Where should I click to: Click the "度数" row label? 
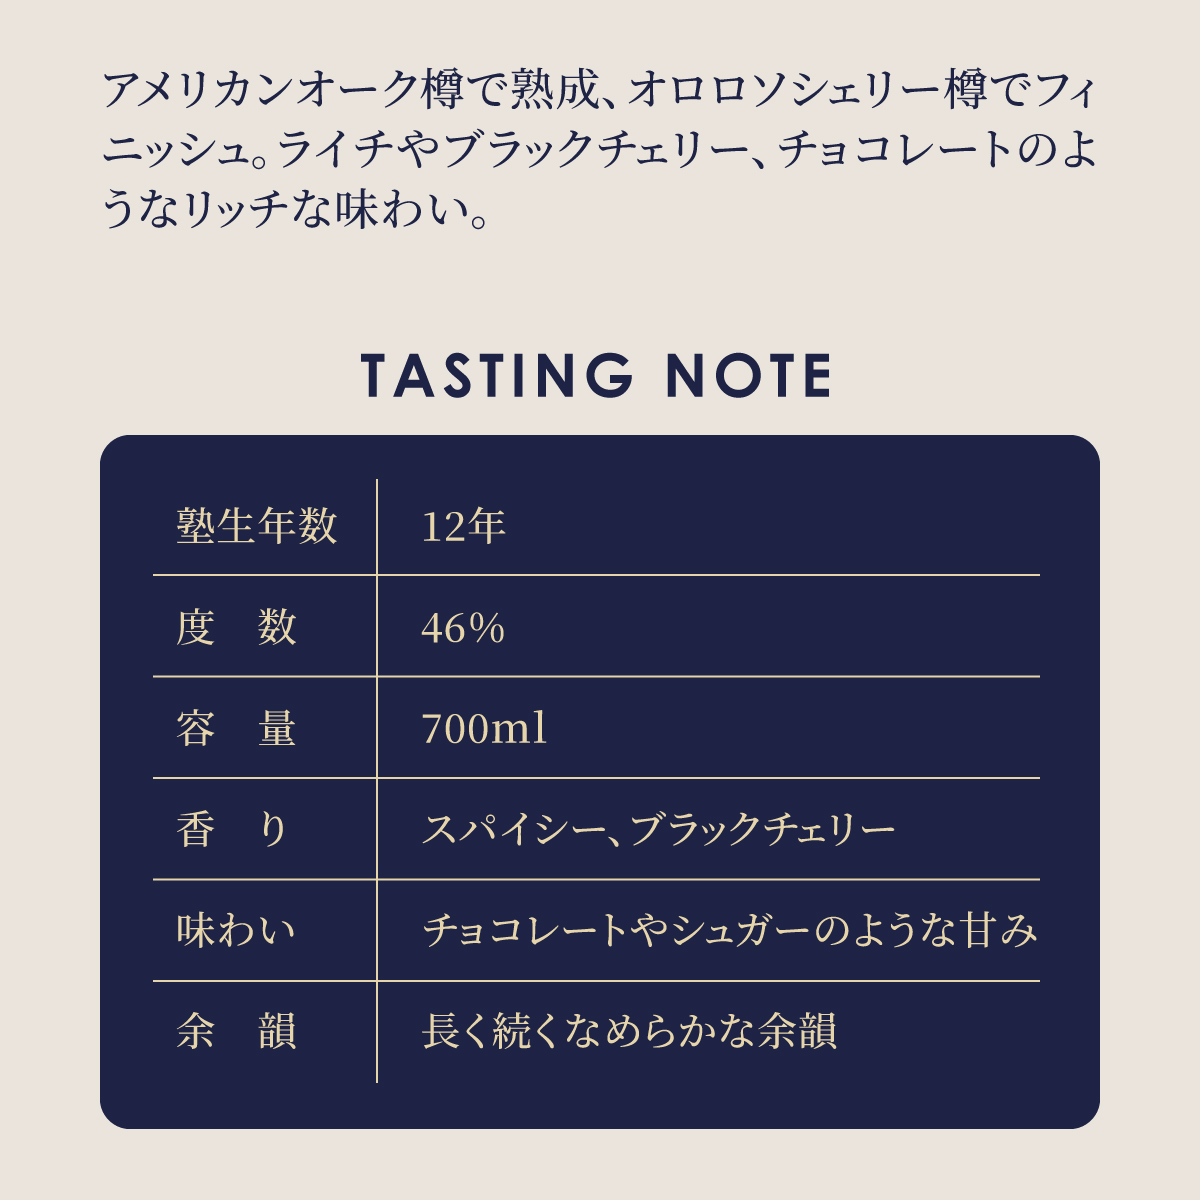(237, 628)
